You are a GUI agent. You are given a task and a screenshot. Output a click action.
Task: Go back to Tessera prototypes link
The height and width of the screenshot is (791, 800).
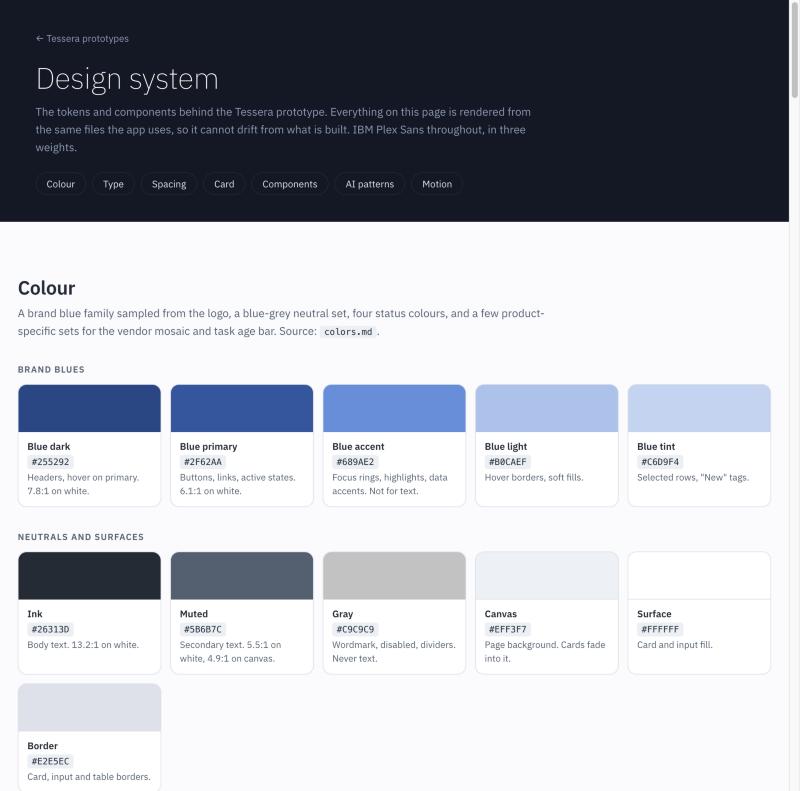point(82,39)
